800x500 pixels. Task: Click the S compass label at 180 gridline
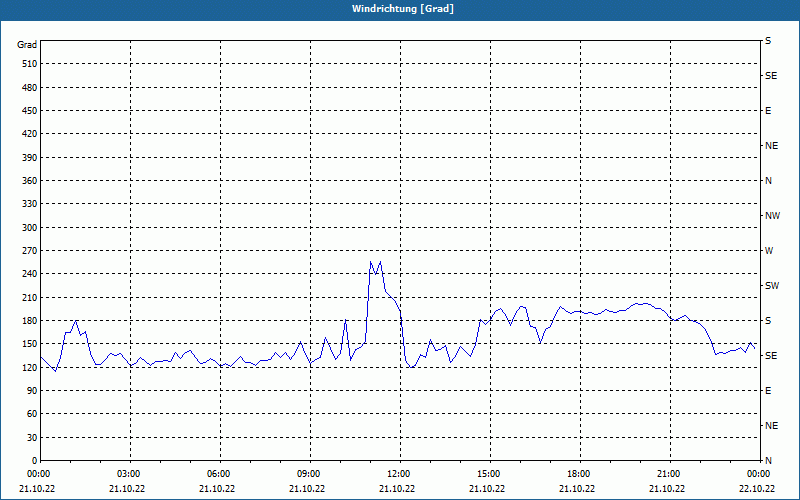click(x=768, y=321)
